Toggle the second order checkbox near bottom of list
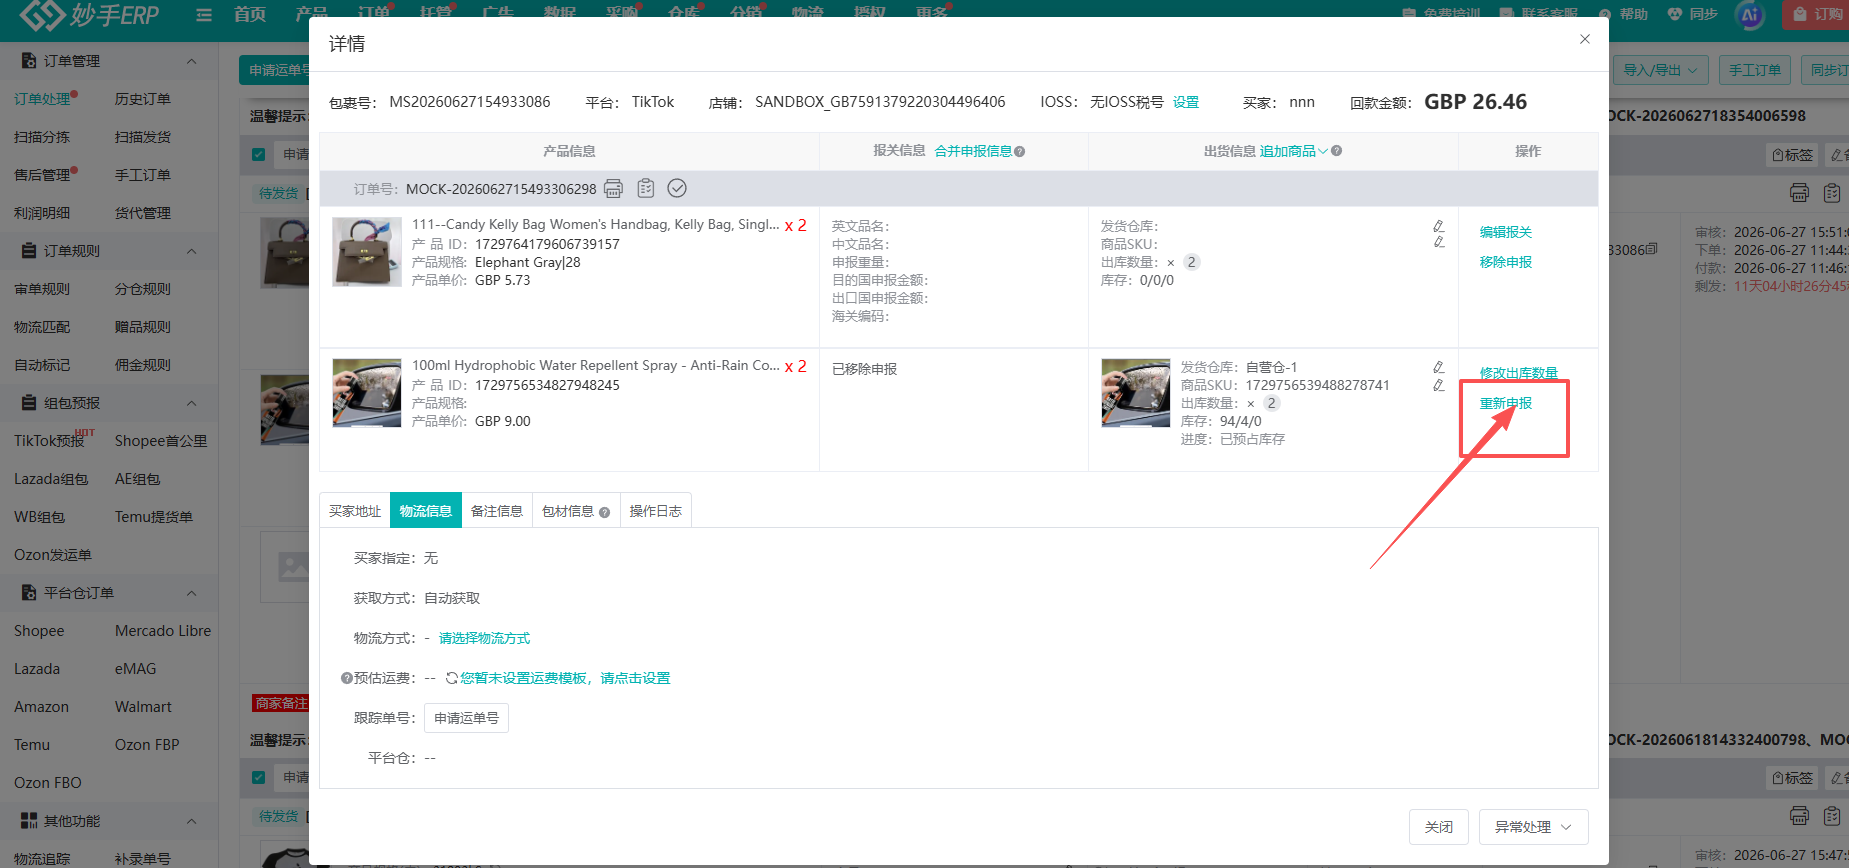Image resolution: width=1849 pixels, height=868 pixels. [x=258, y=777]
